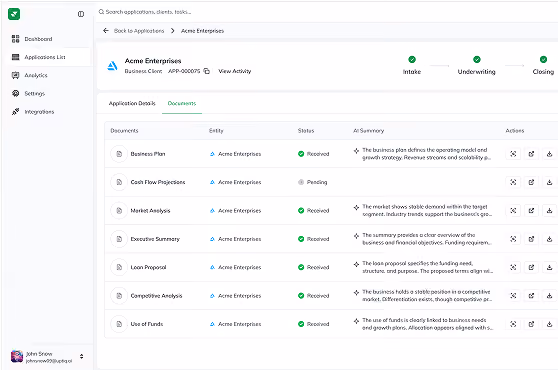Click the Intake stage checkmark
558x370 pixels.
pos(412,59)
